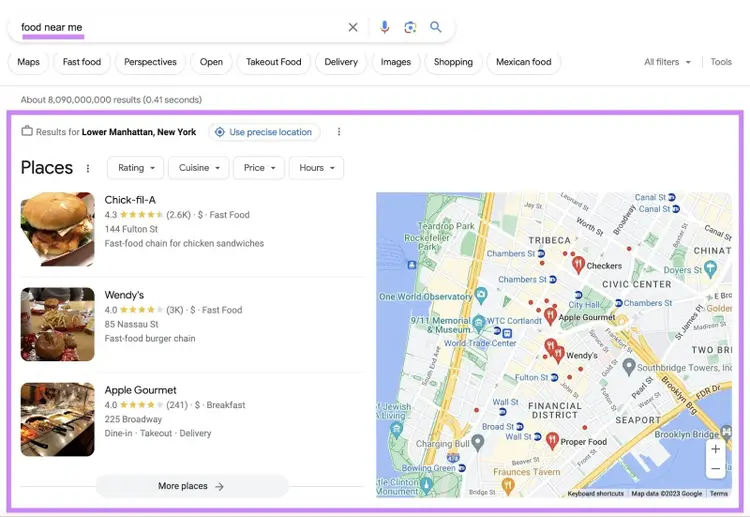This screenshot has width=750, height=517.
Task: Select the Mexican food chip
Action: click(x=524, y=62)
